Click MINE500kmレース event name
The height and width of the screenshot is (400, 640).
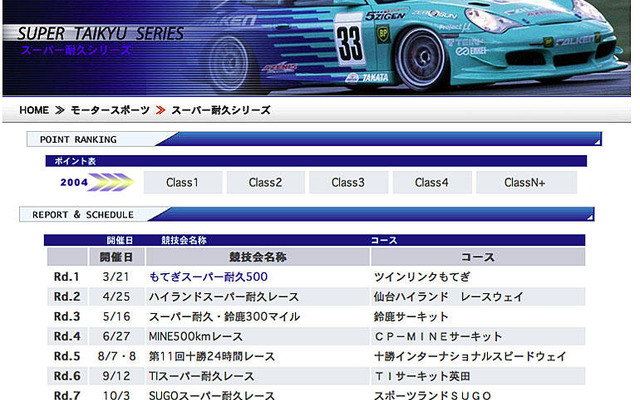click(x=196, y=337)
